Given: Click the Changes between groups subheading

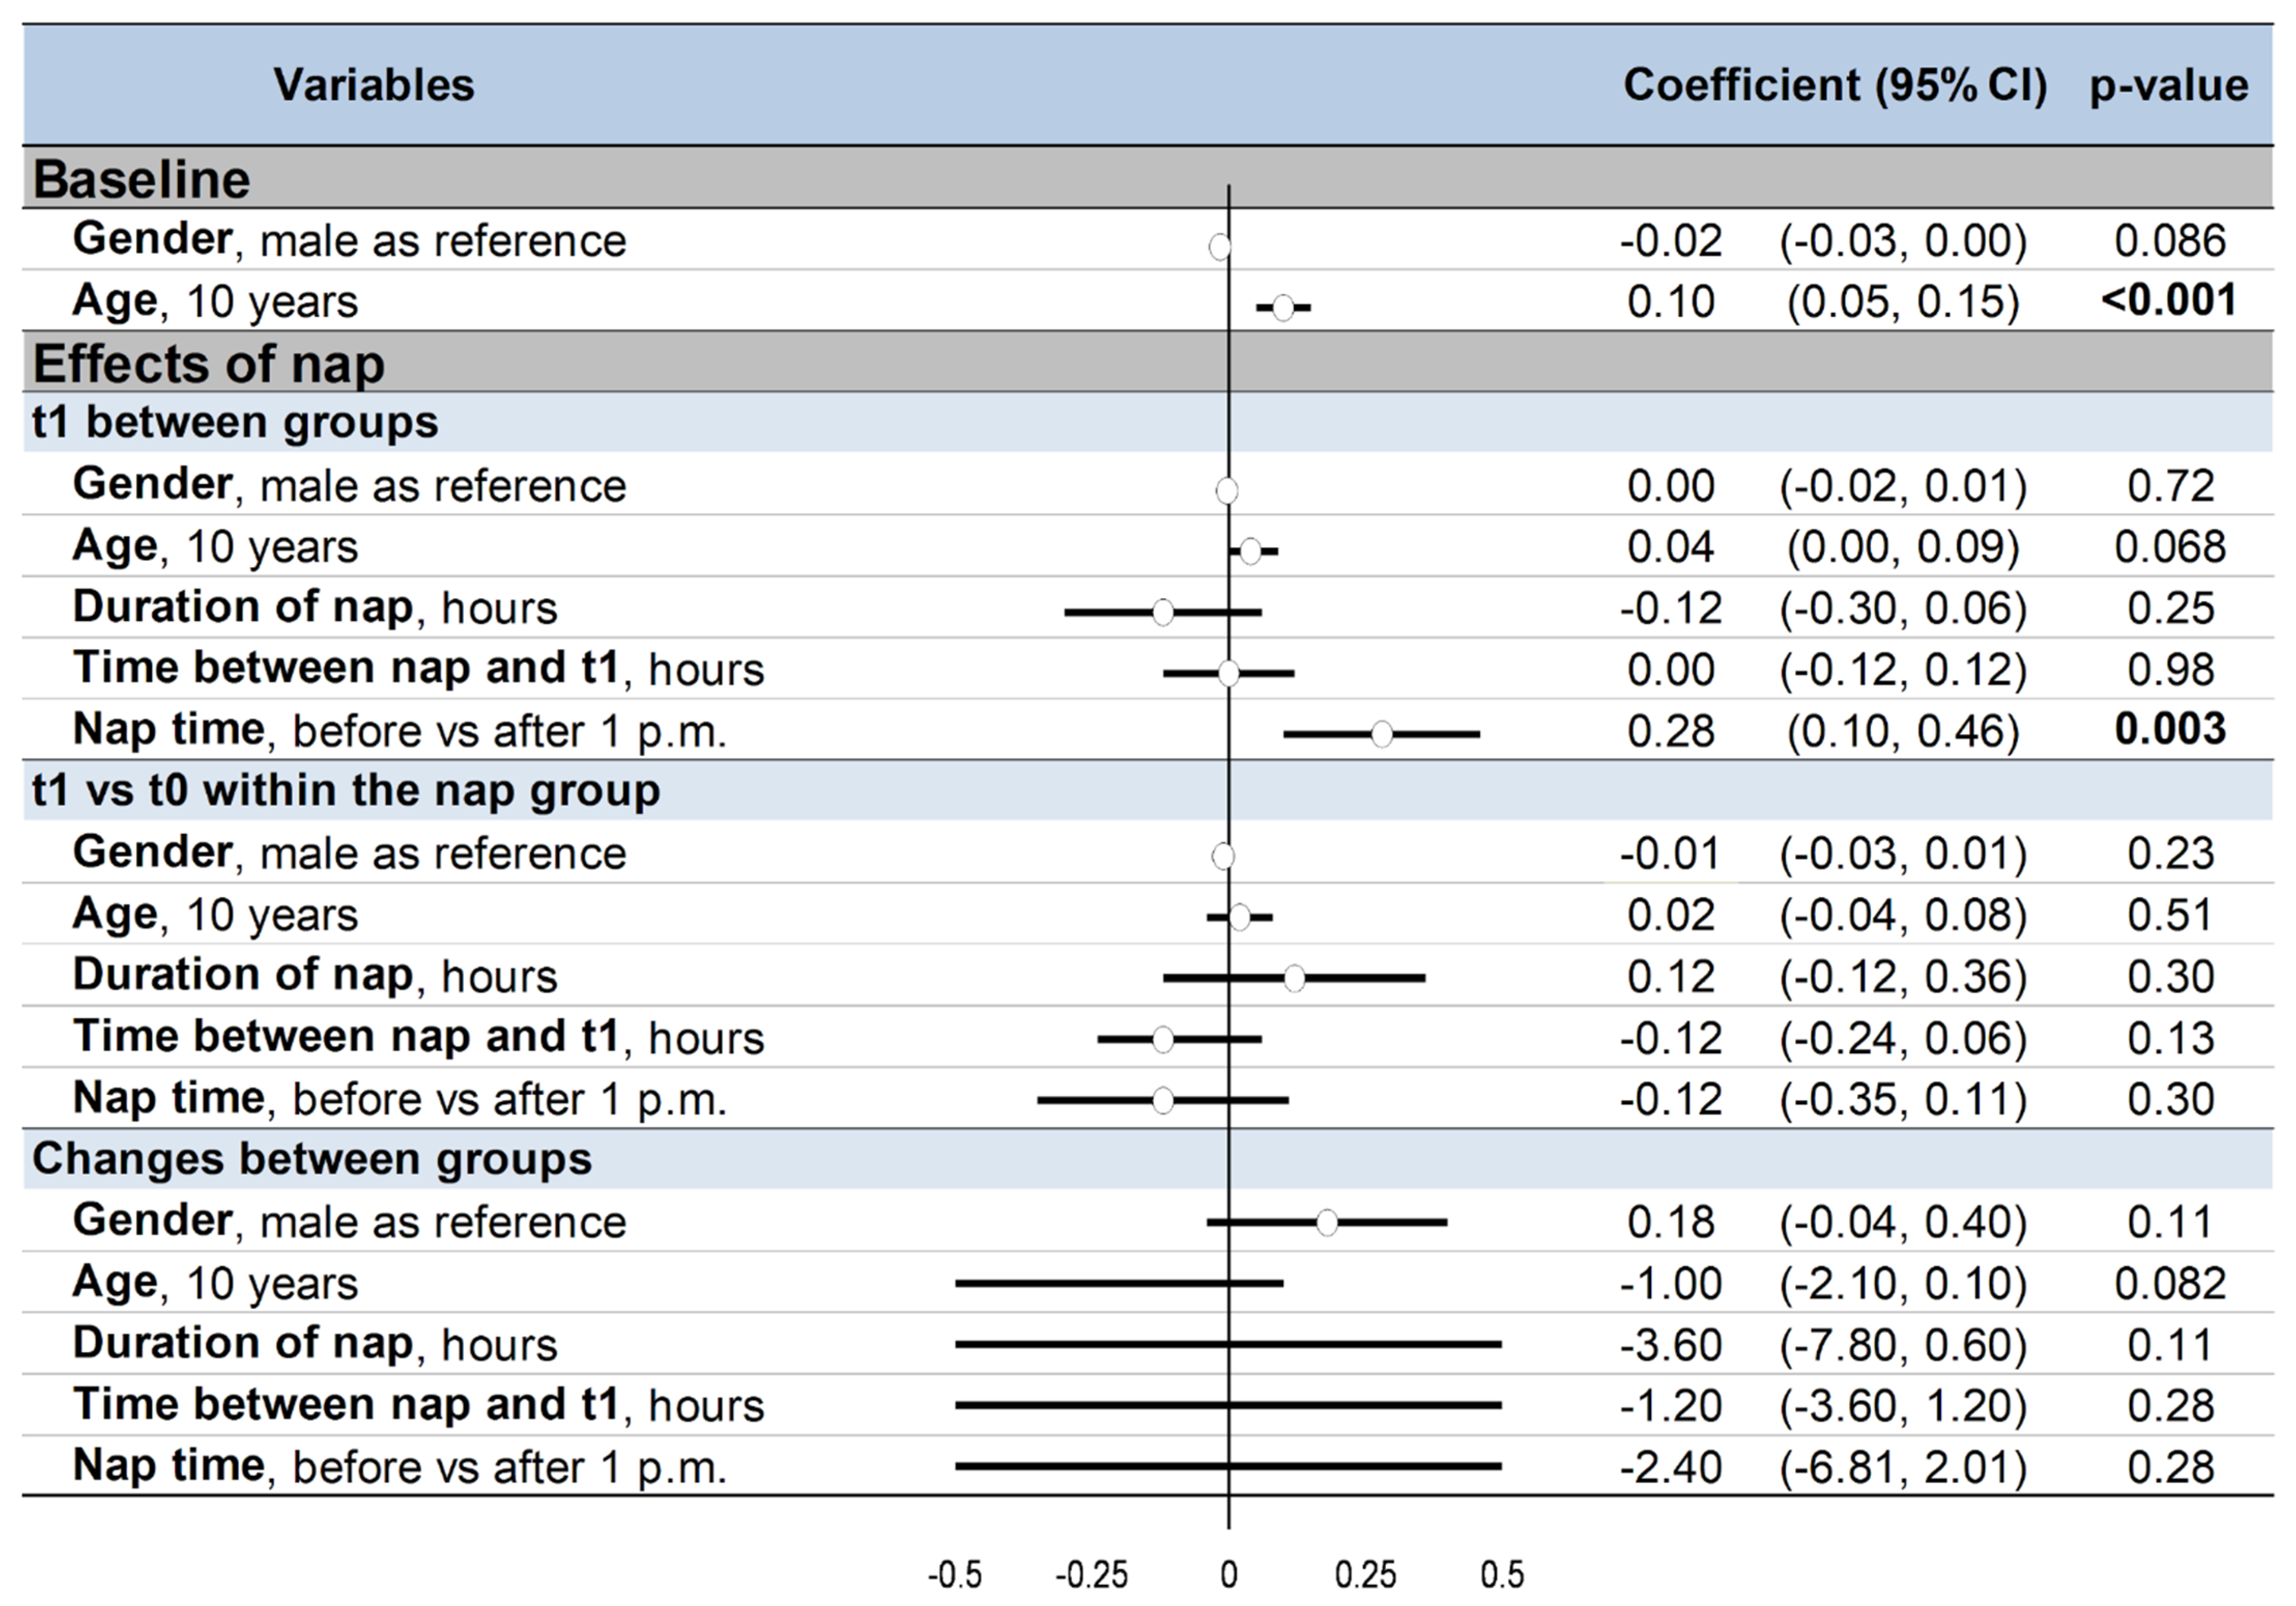Looking at the screenshot, I should [x=312, y=1159].
